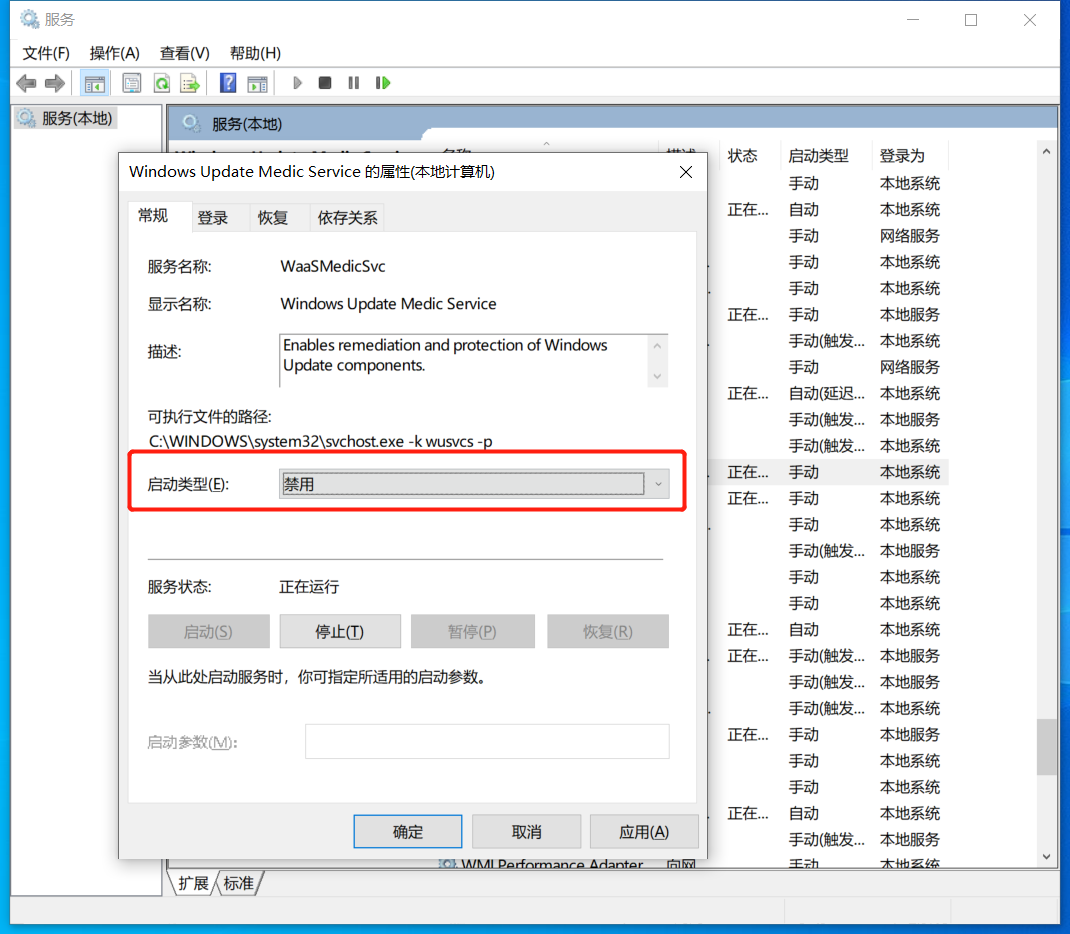Click the Forward arrow in toolbar
This screenshot has height=934, width=1070.
[x=55, y=83]
